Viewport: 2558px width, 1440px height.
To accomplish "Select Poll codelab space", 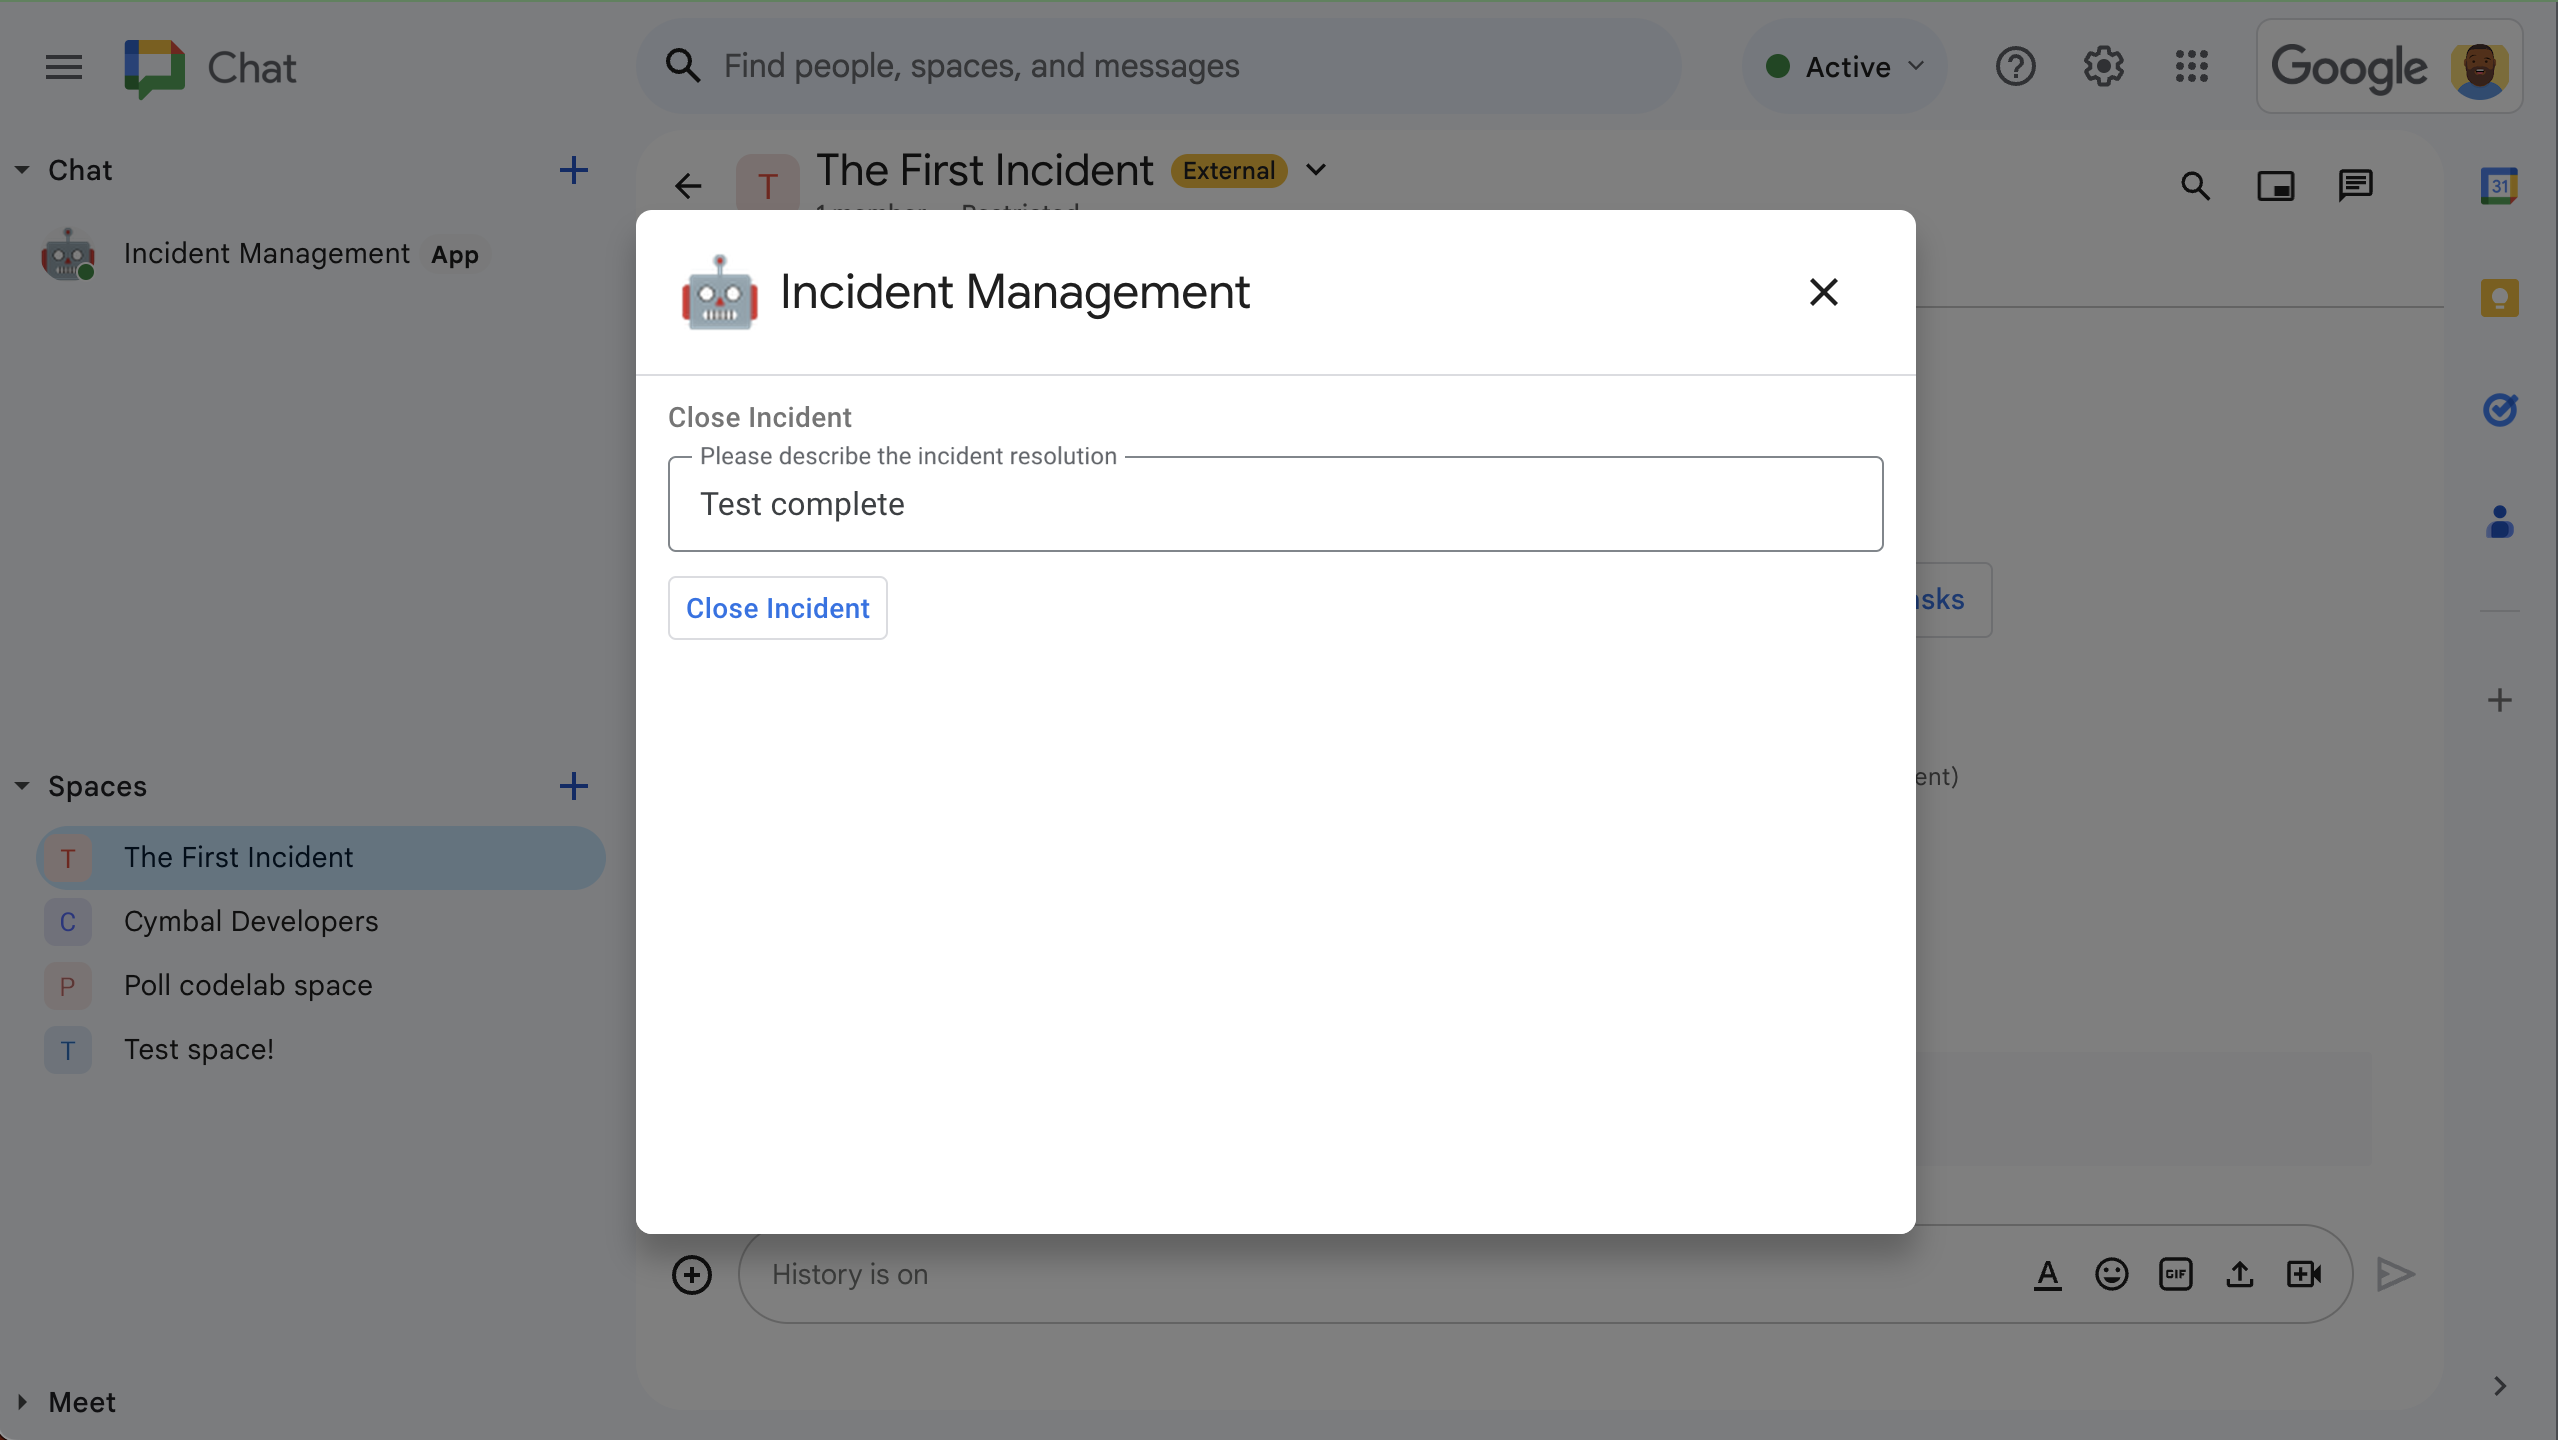I will 248,983.
